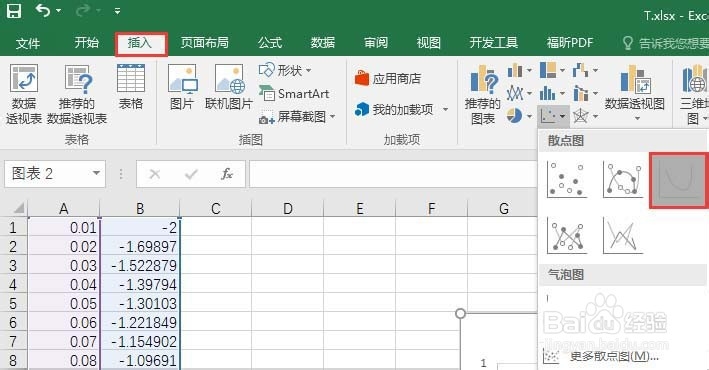Select column D header
Image resolution: width=709 pixels, height=370 pixels.
coord(288,209)
